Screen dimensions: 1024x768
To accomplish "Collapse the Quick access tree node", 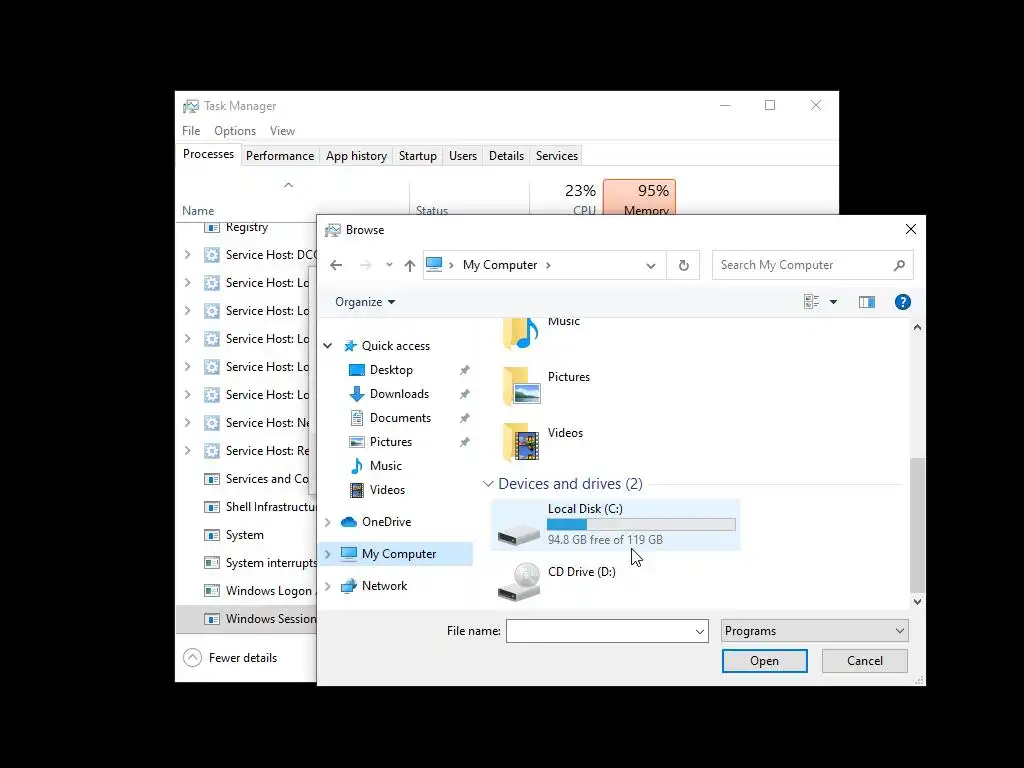I will 328,345.
